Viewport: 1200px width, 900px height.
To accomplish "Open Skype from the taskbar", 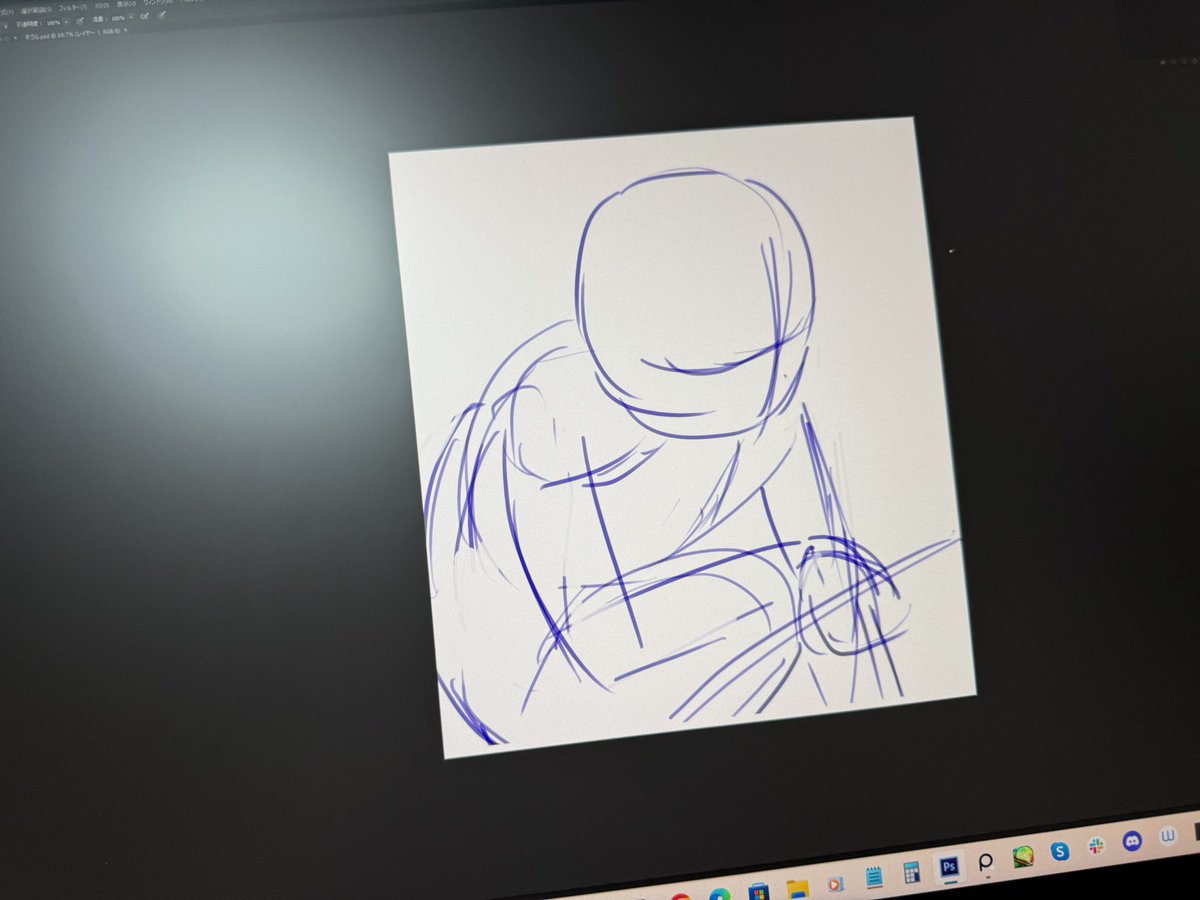I will point(1060,850).
